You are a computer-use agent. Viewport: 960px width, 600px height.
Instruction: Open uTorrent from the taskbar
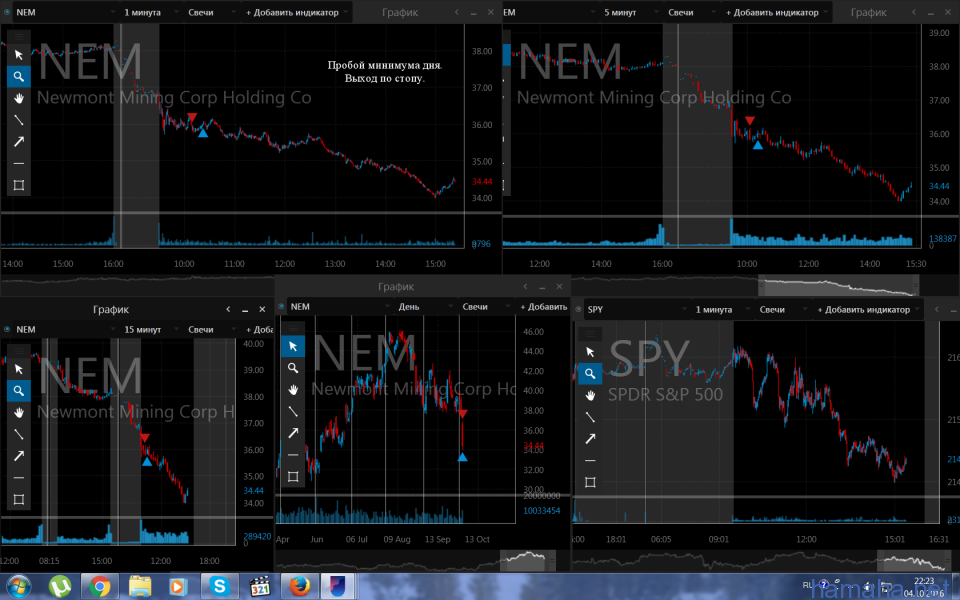(x=60, y=587)
